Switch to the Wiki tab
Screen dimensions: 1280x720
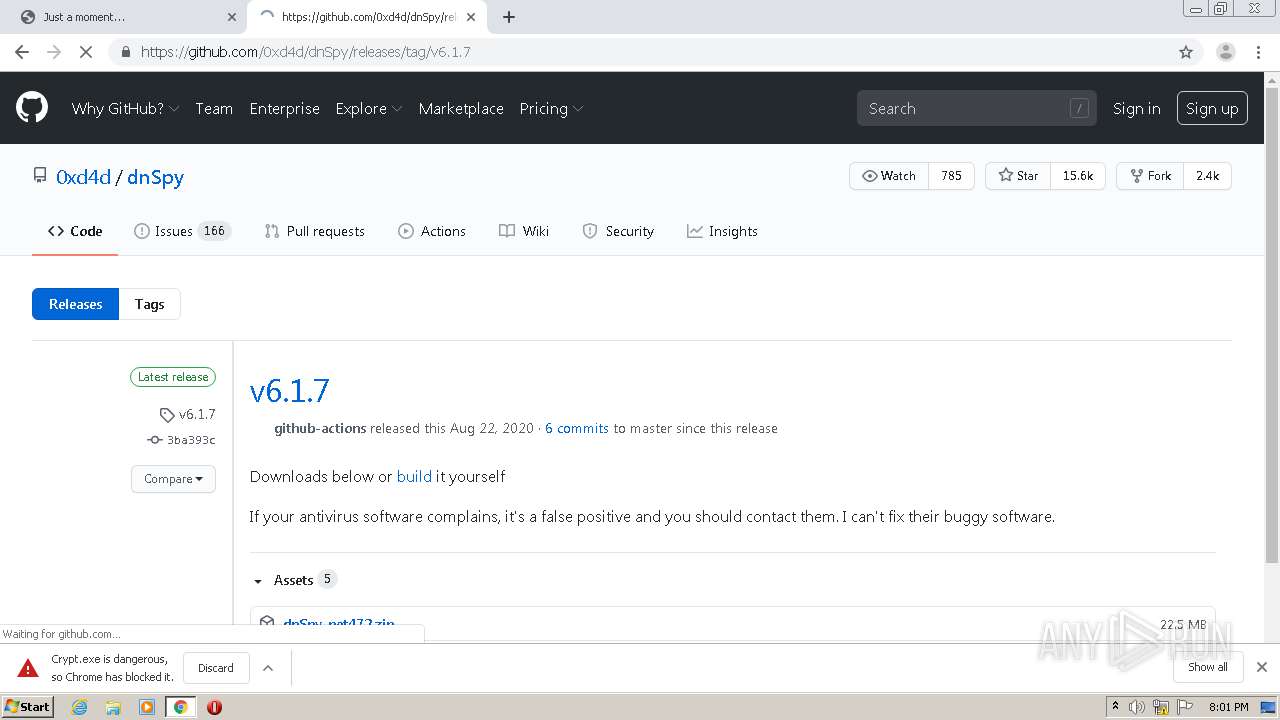(524, 231)
